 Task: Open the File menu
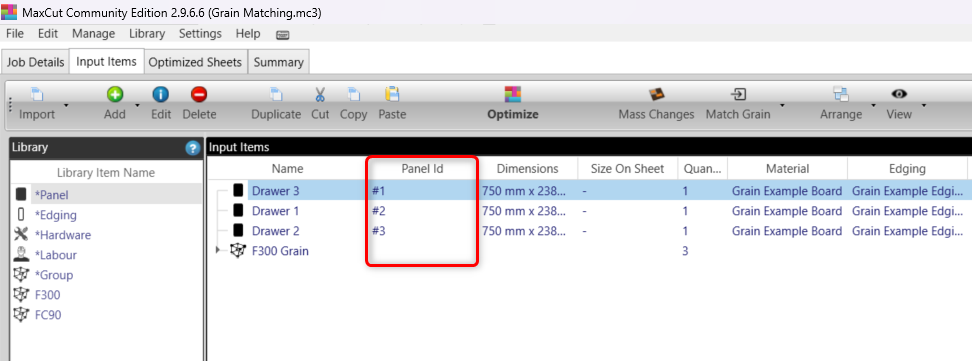15,33
